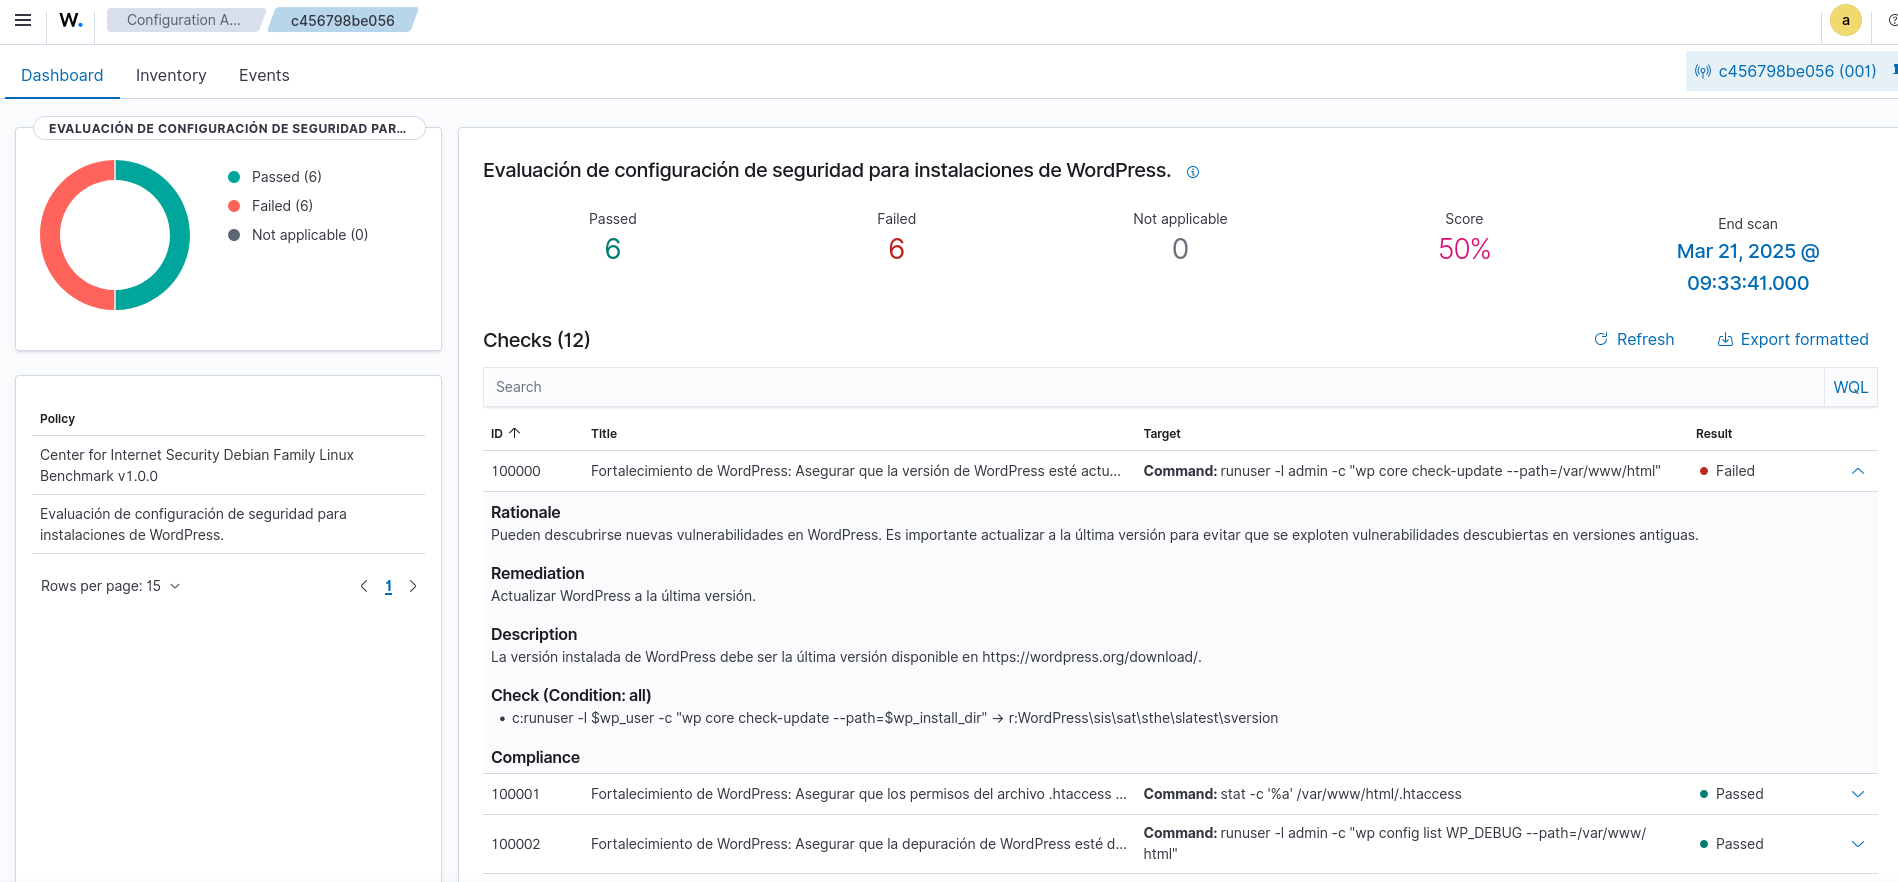1898x882 pixels.
Task: Open Configuration A... breadcrumb
Action: [x=184, y=20]
